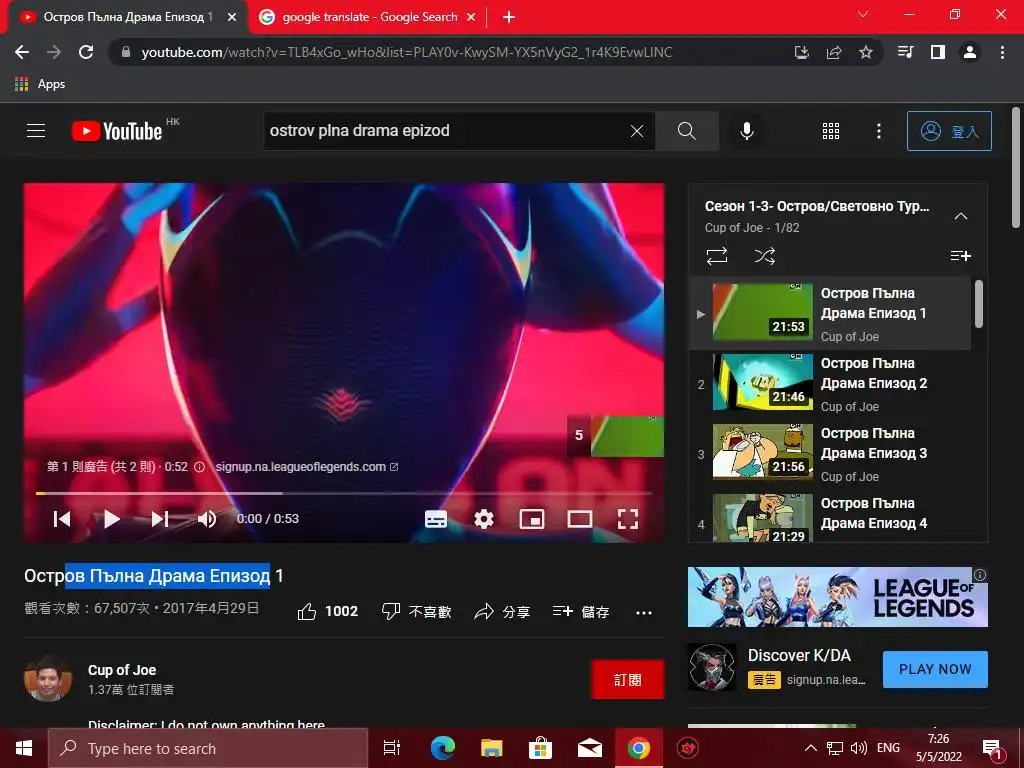The image size is (1024, 768).
Task: Click the playlist panel scrollbar
Action: click(x=978, y=304)
